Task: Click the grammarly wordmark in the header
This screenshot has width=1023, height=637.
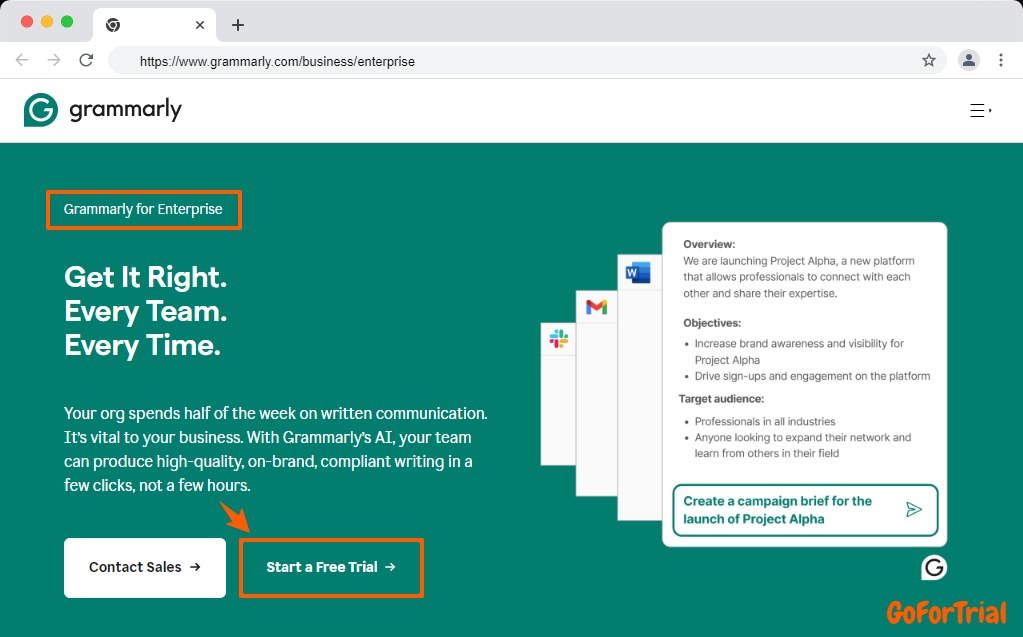Action: coord(125,110)
